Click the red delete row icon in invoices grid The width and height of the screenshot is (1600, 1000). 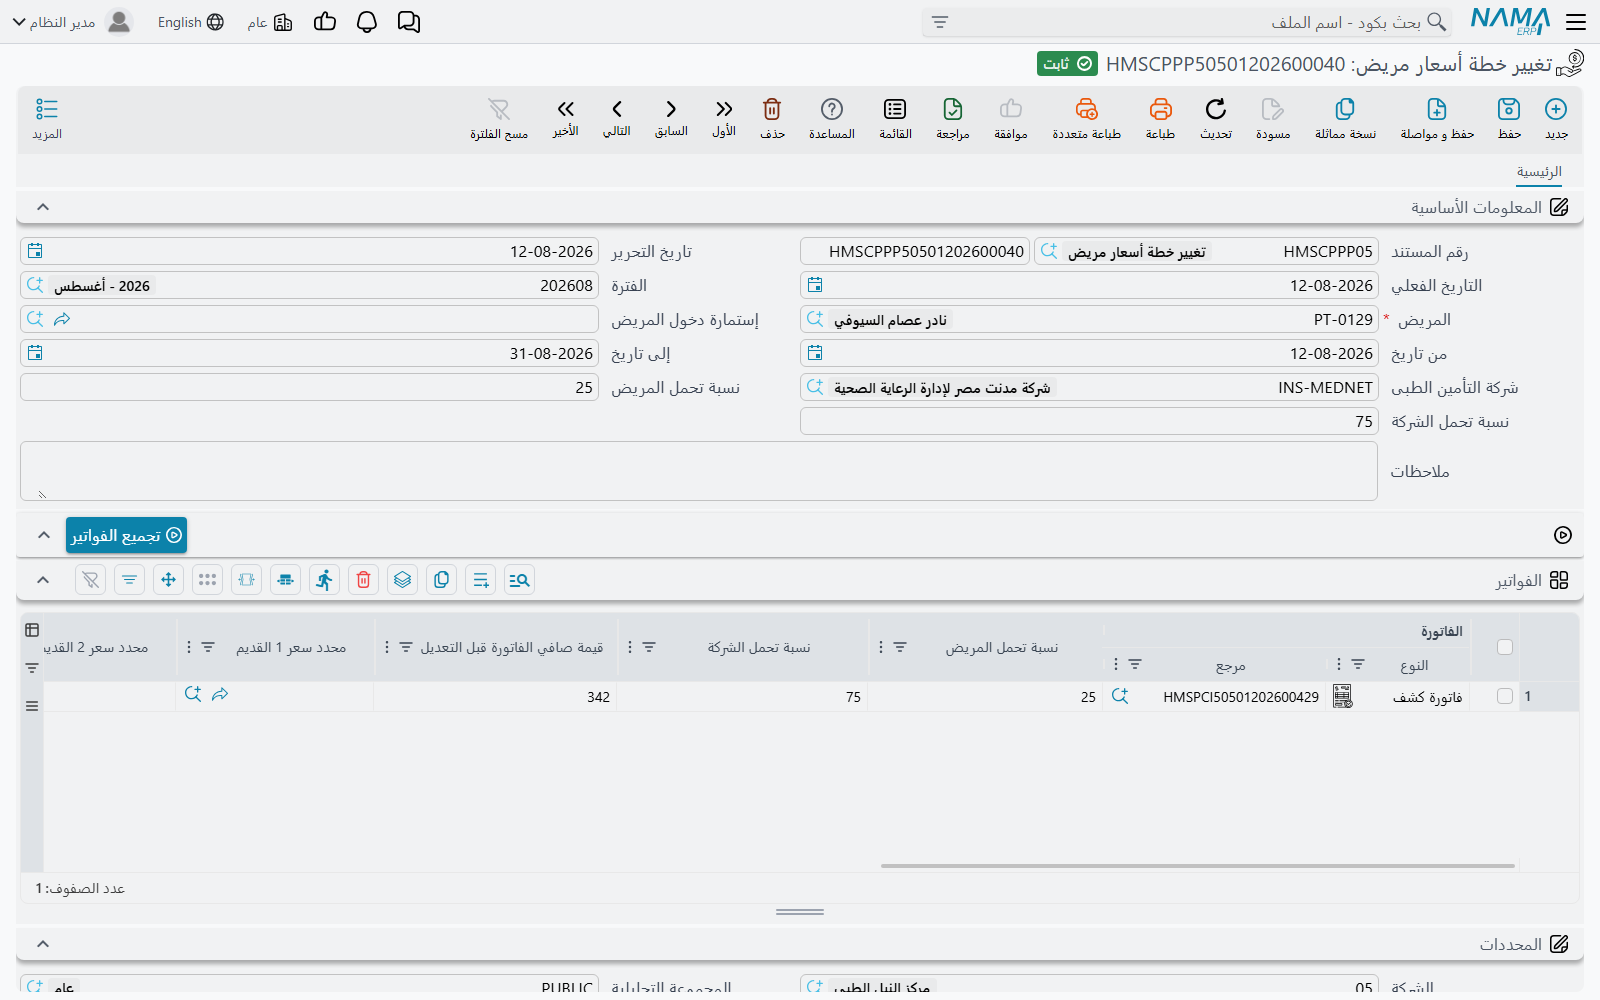click(x=363, y=580)
